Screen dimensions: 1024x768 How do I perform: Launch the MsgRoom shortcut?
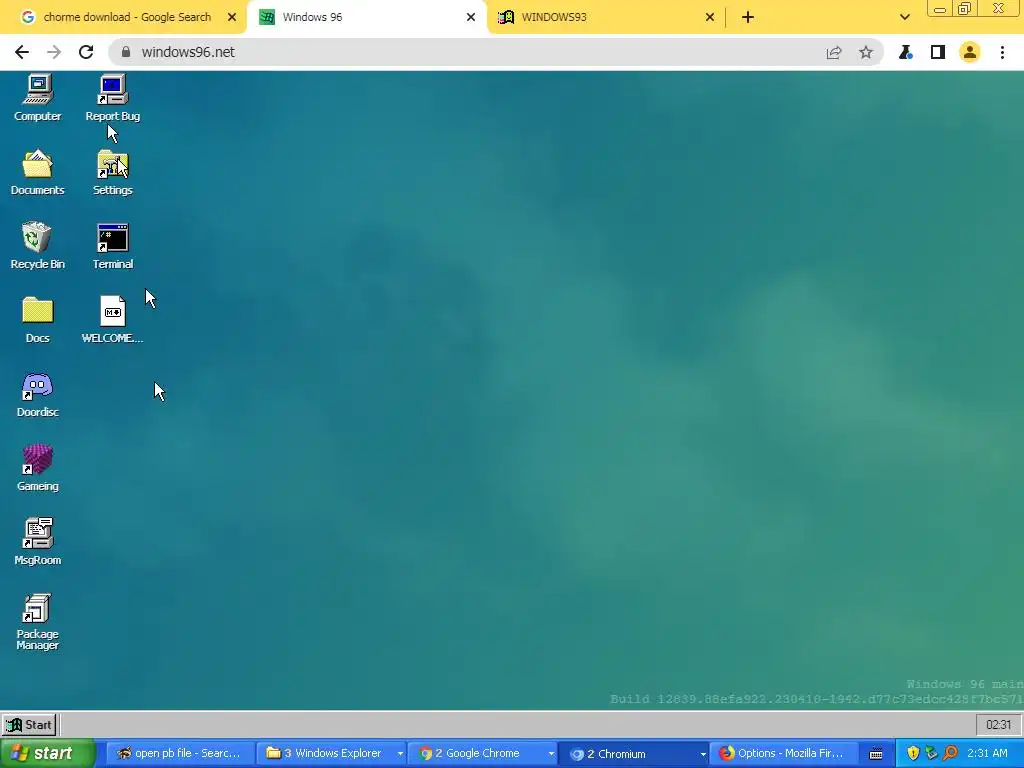[37, 542]
